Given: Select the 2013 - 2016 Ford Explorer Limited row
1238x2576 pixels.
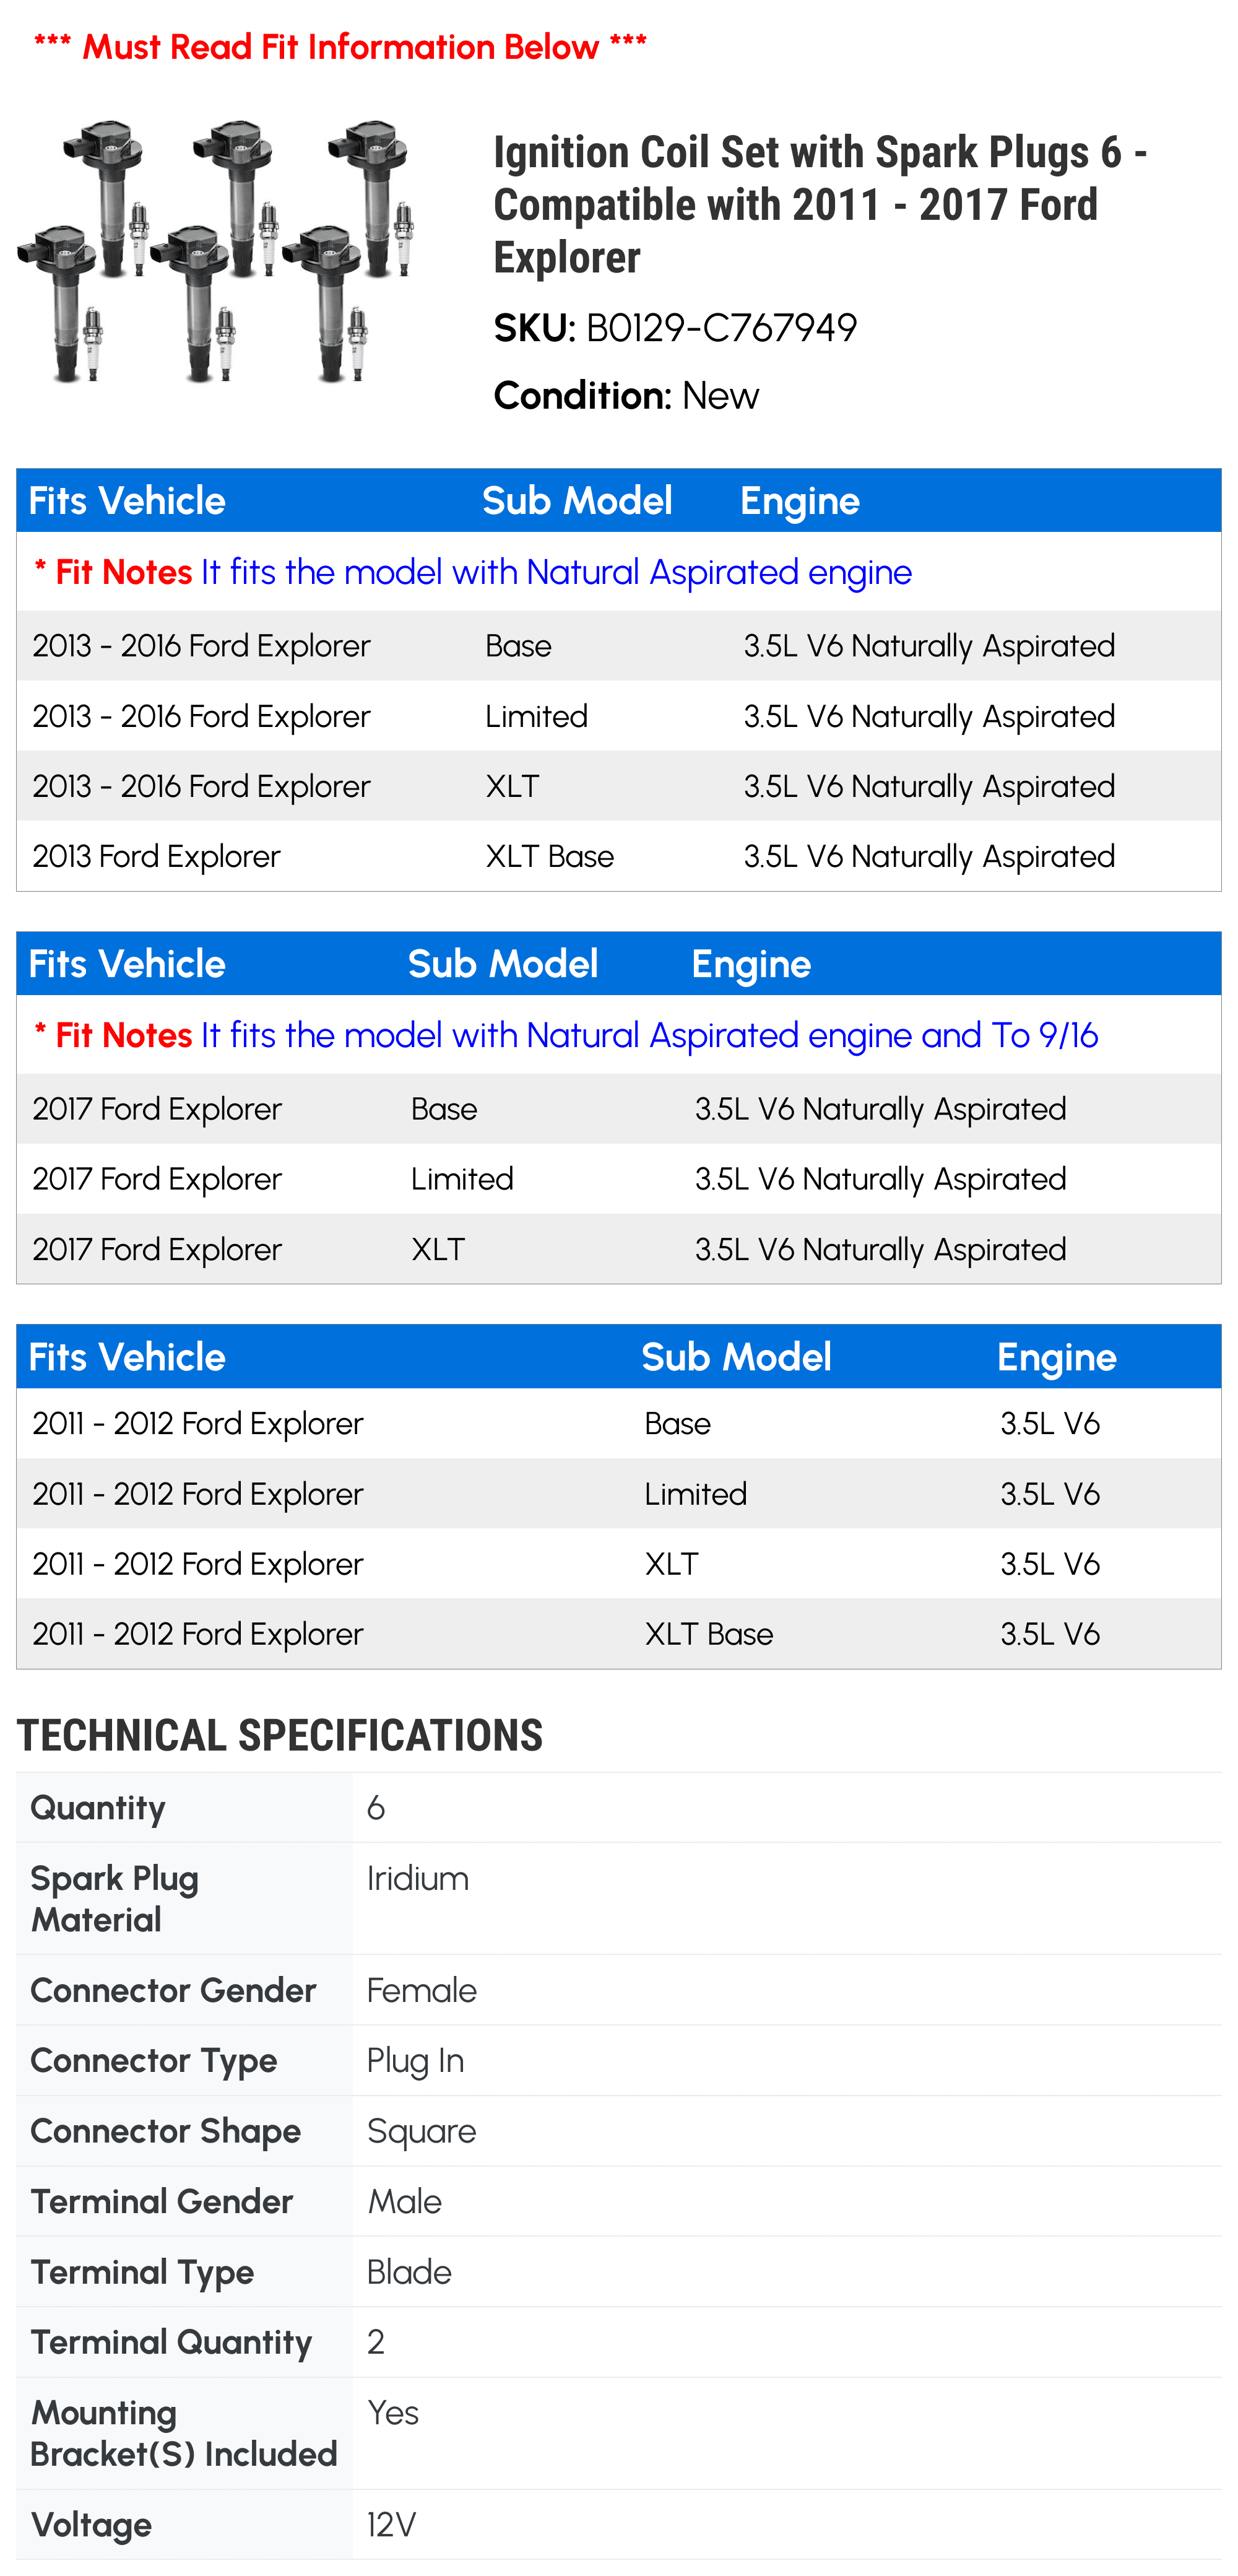Looking at the screenshot, I should (x=618, y=716).
